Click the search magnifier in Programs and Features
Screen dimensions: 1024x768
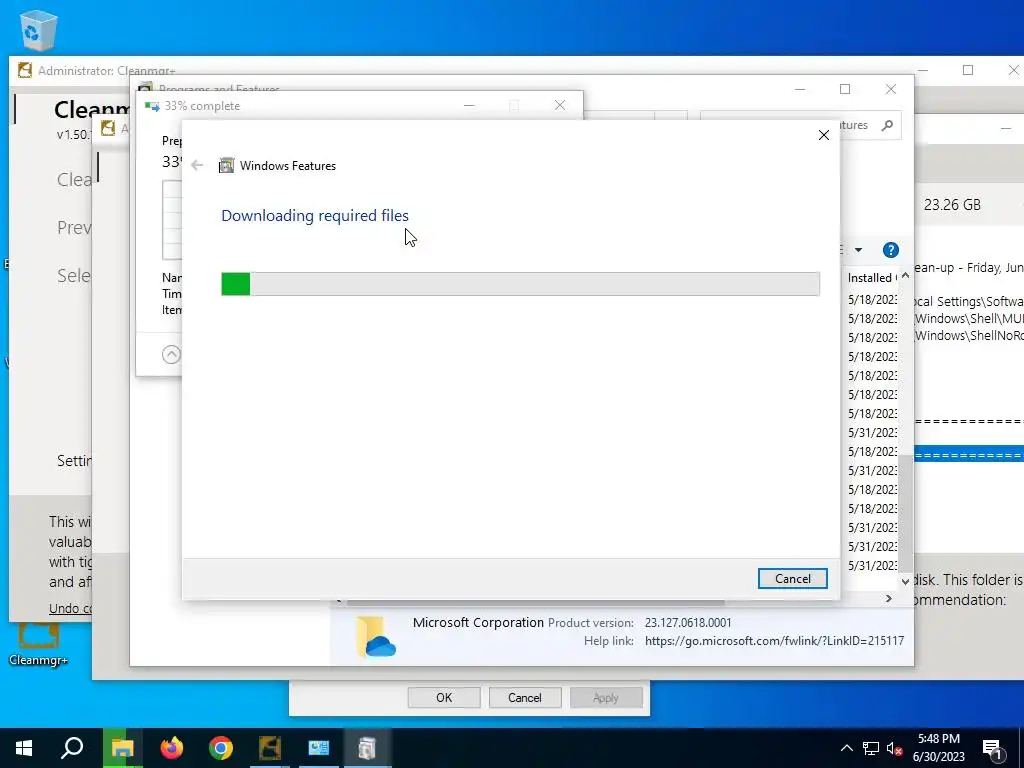(887, 125)
